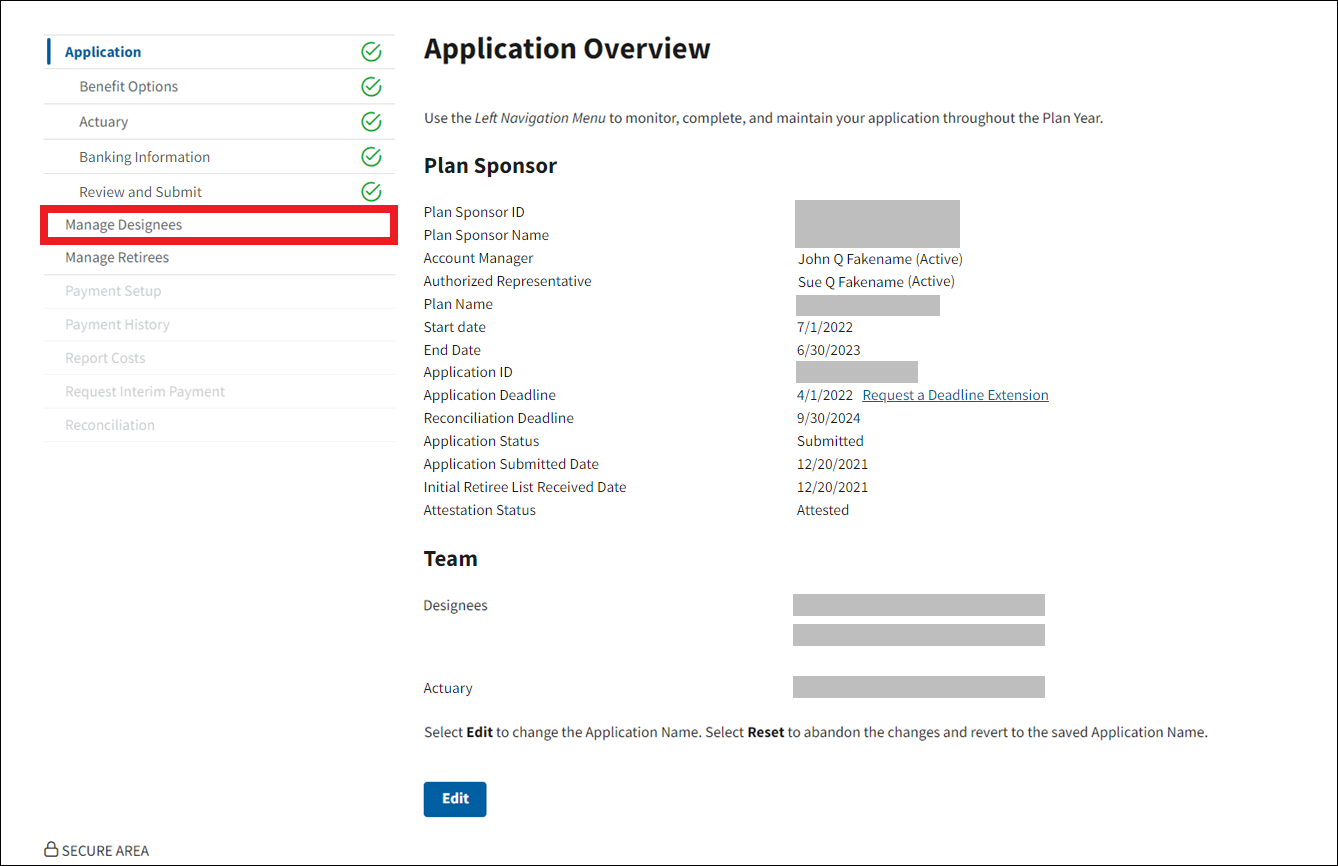Navigate to Review and Submit

pyautogui.click(x=141, y=192)
